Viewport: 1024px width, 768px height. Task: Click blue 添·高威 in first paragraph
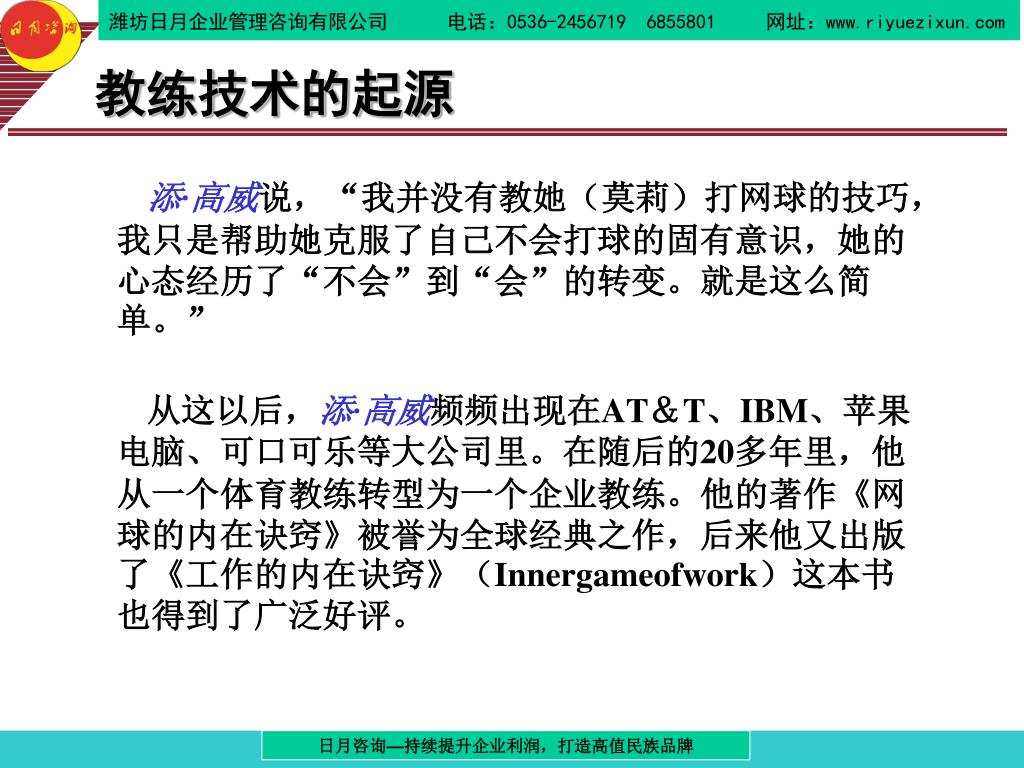tap(205, 197)
